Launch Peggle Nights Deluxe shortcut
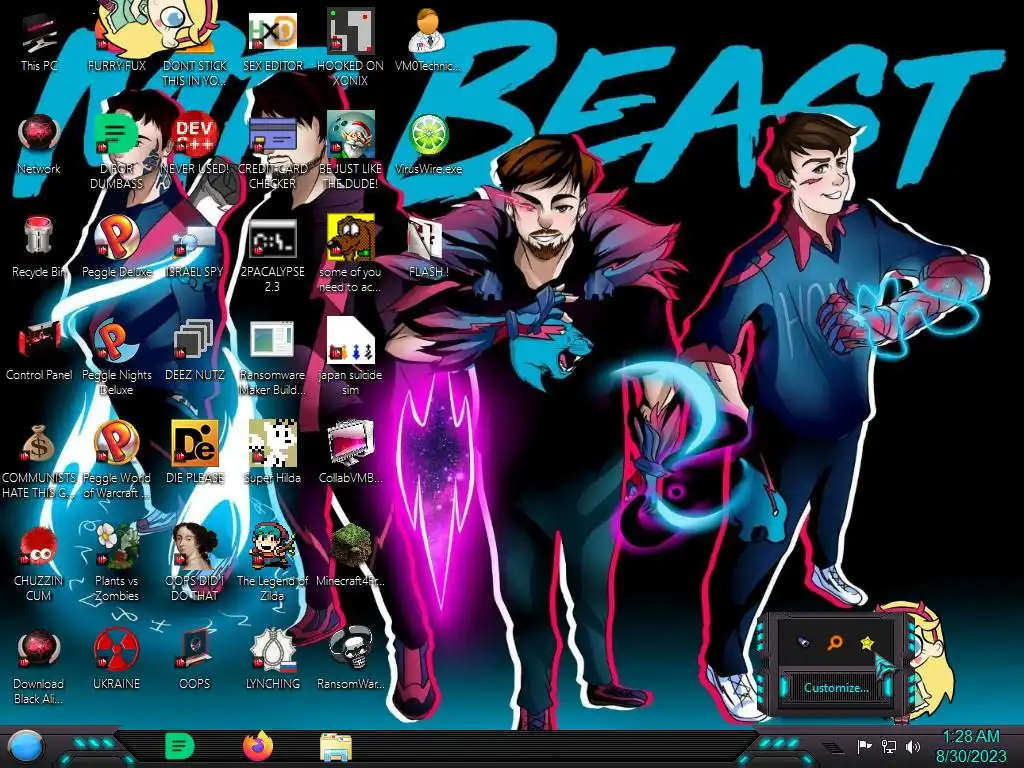1024x768 pixels. [116, 340]
